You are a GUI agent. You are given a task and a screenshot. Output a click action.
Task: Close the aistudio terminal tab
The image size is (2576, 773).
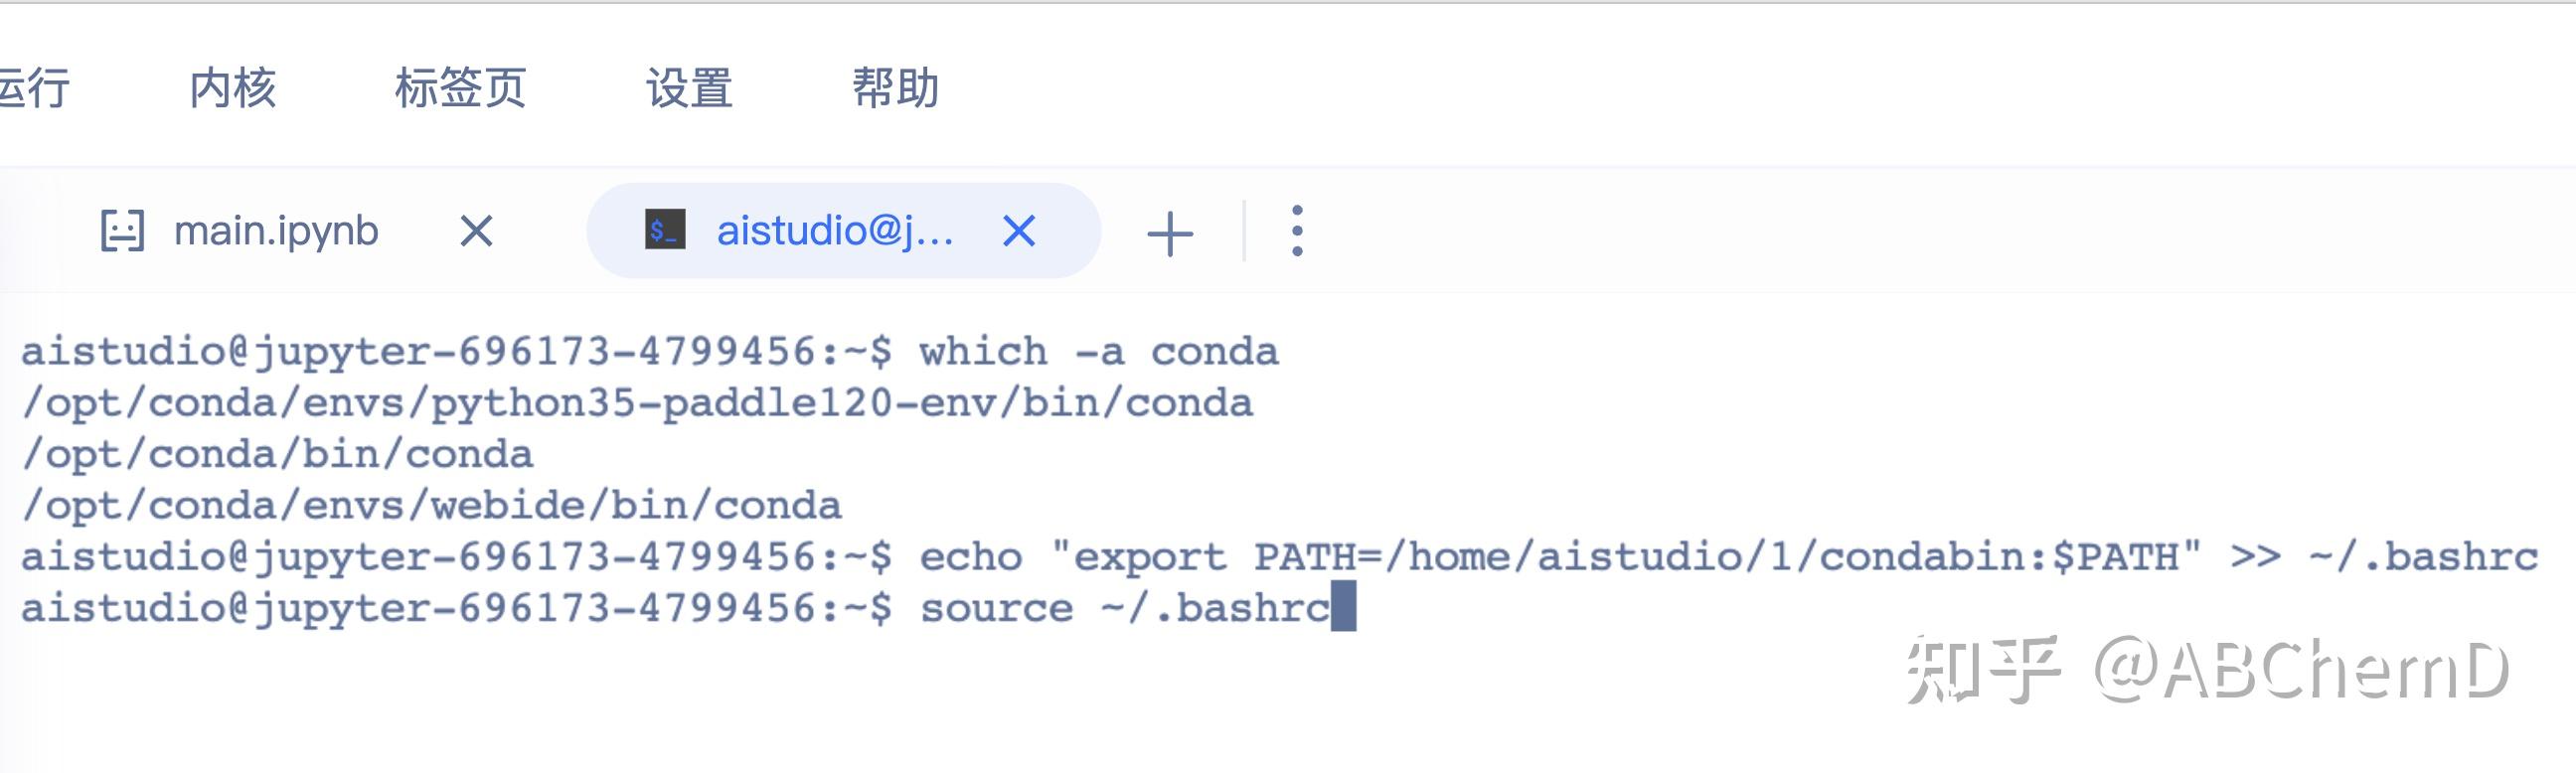click(x=1019, y=231)
